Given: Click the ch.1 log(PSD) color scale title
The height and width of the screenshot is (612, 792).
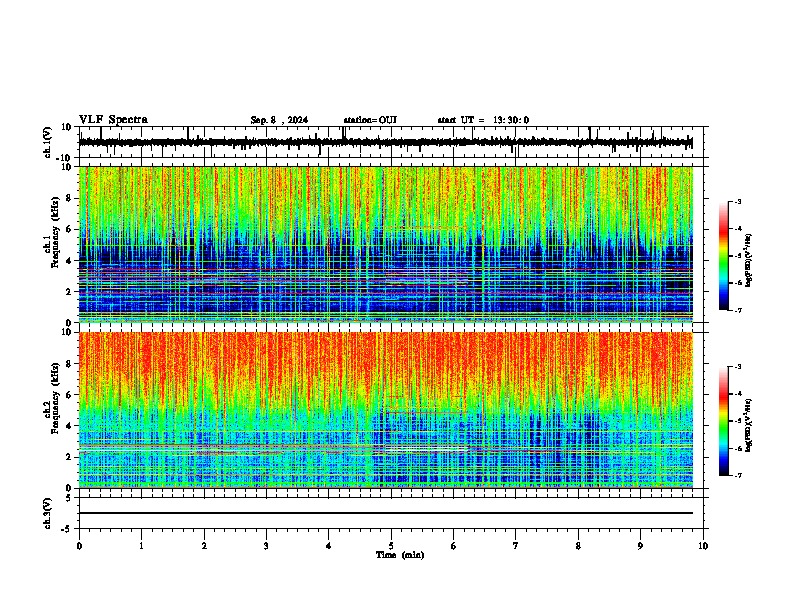Looking at the screenshot, I should tap(749, 260).
